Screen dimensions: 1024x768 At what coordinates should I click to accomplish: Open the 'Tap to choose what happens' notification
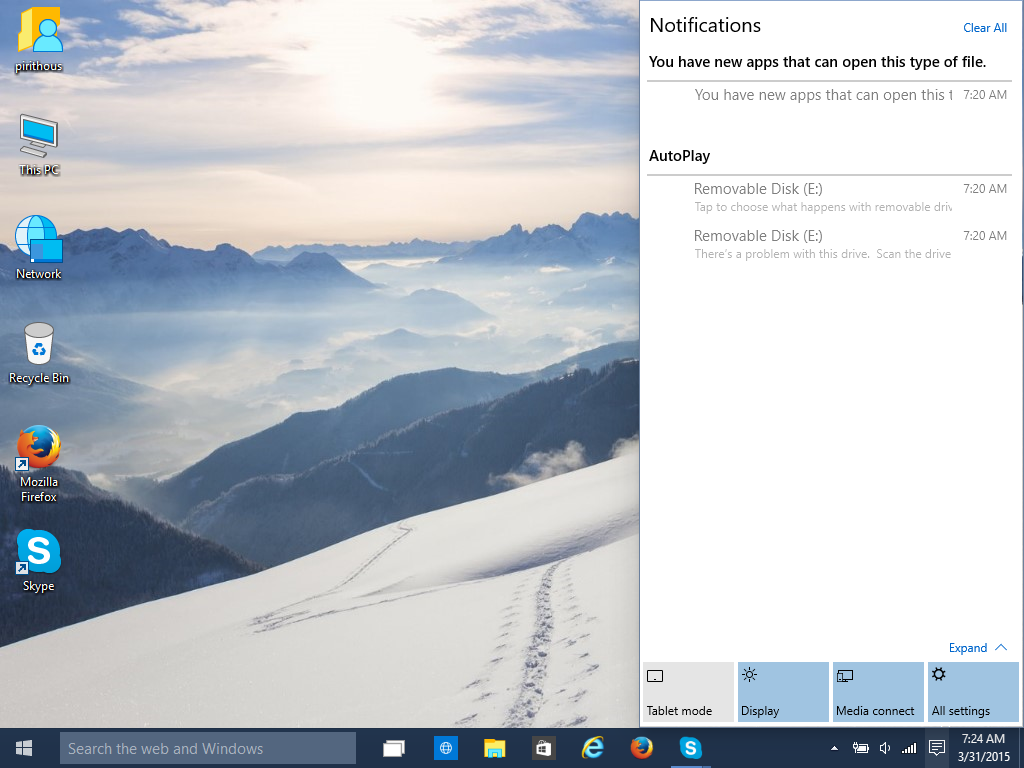829,197
